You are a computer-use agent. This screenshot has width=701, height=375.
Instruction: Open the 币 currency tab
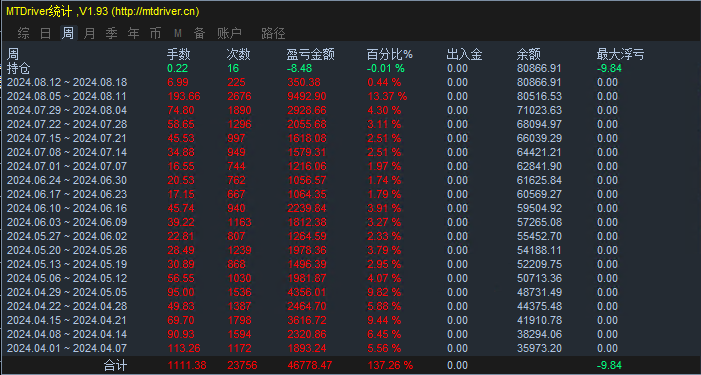click(x=155, y=33)
